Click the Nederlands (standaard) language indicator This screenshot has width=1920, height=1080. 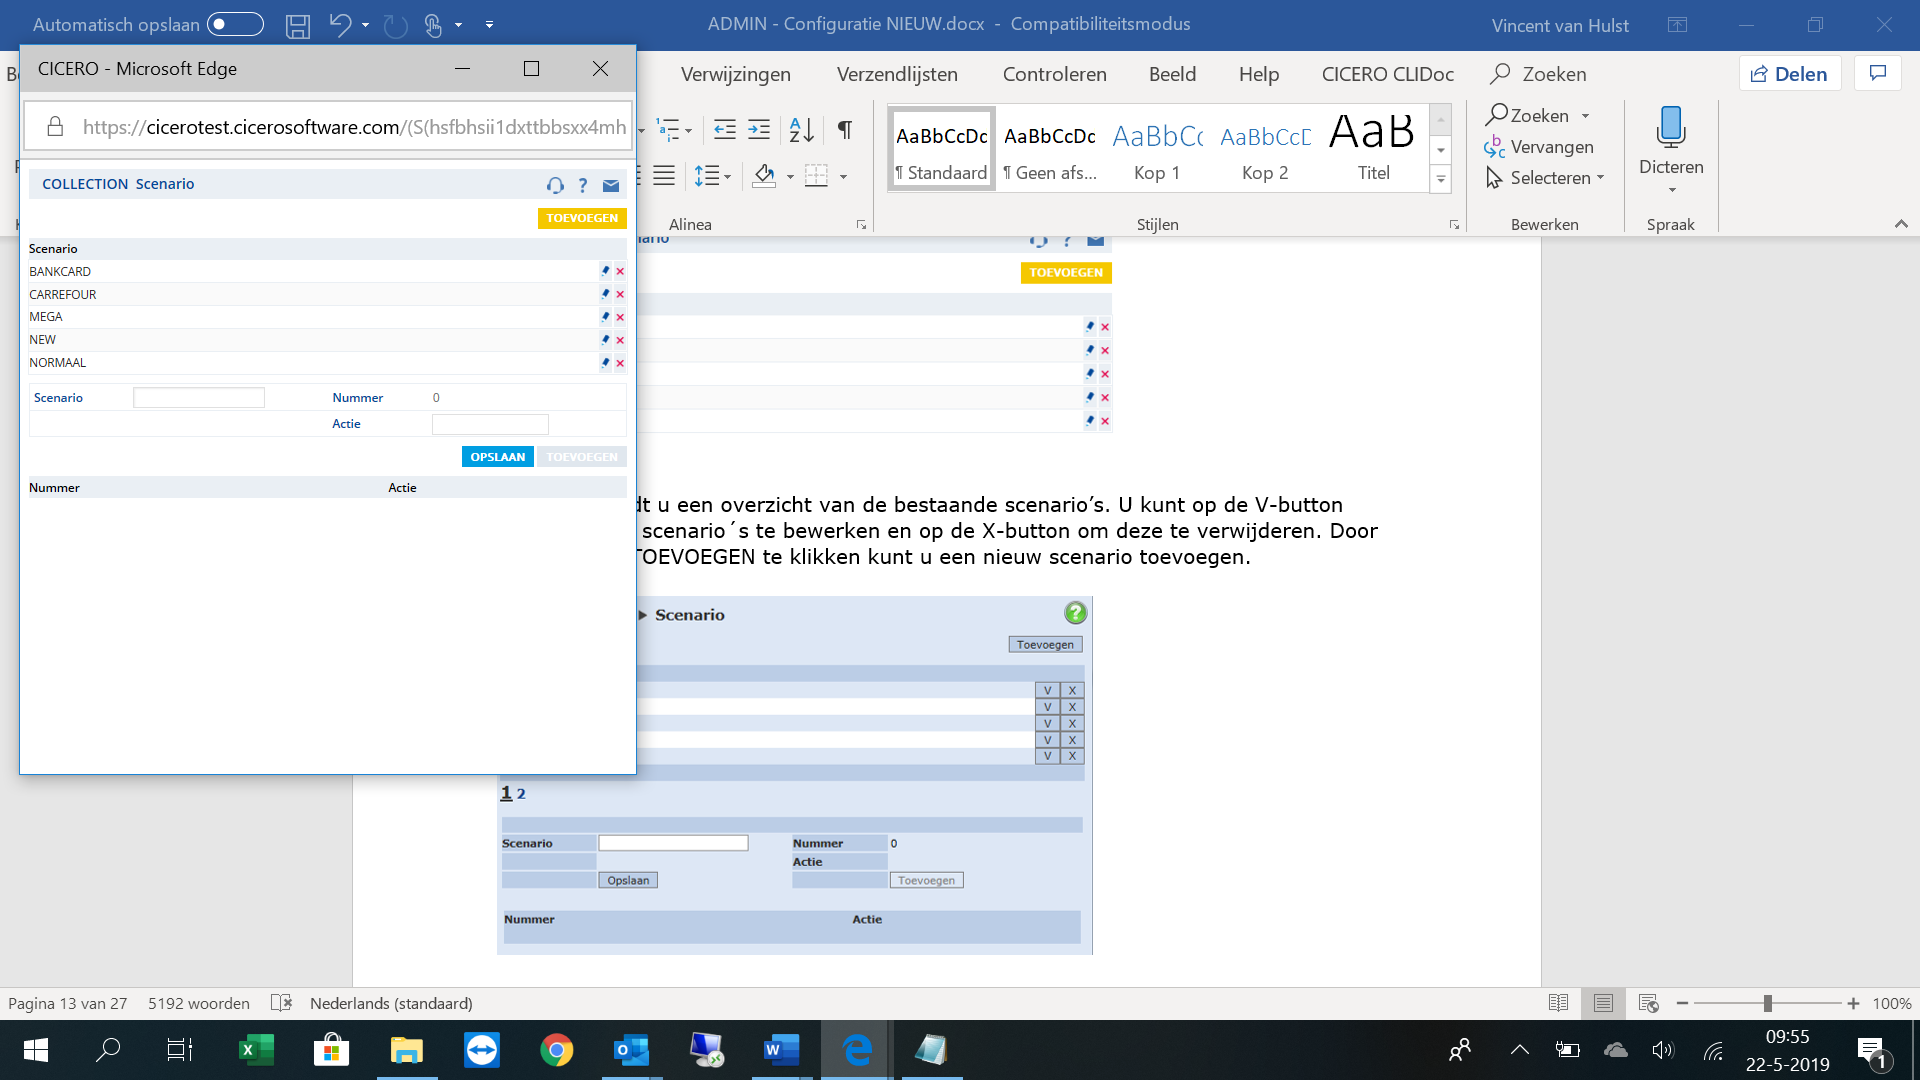391,1003
